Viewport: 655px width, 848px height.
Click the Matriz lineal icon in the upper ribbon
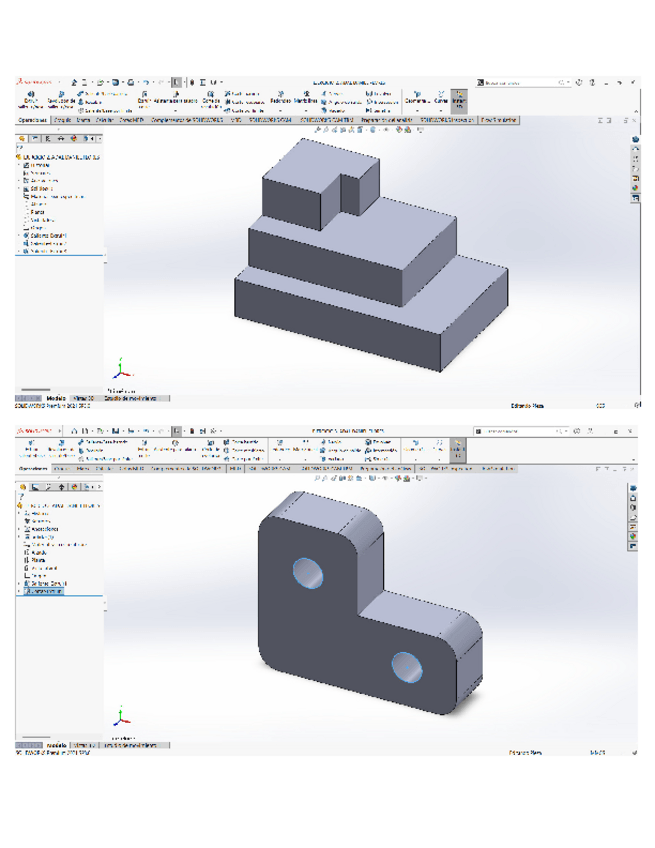pos(307,100)
